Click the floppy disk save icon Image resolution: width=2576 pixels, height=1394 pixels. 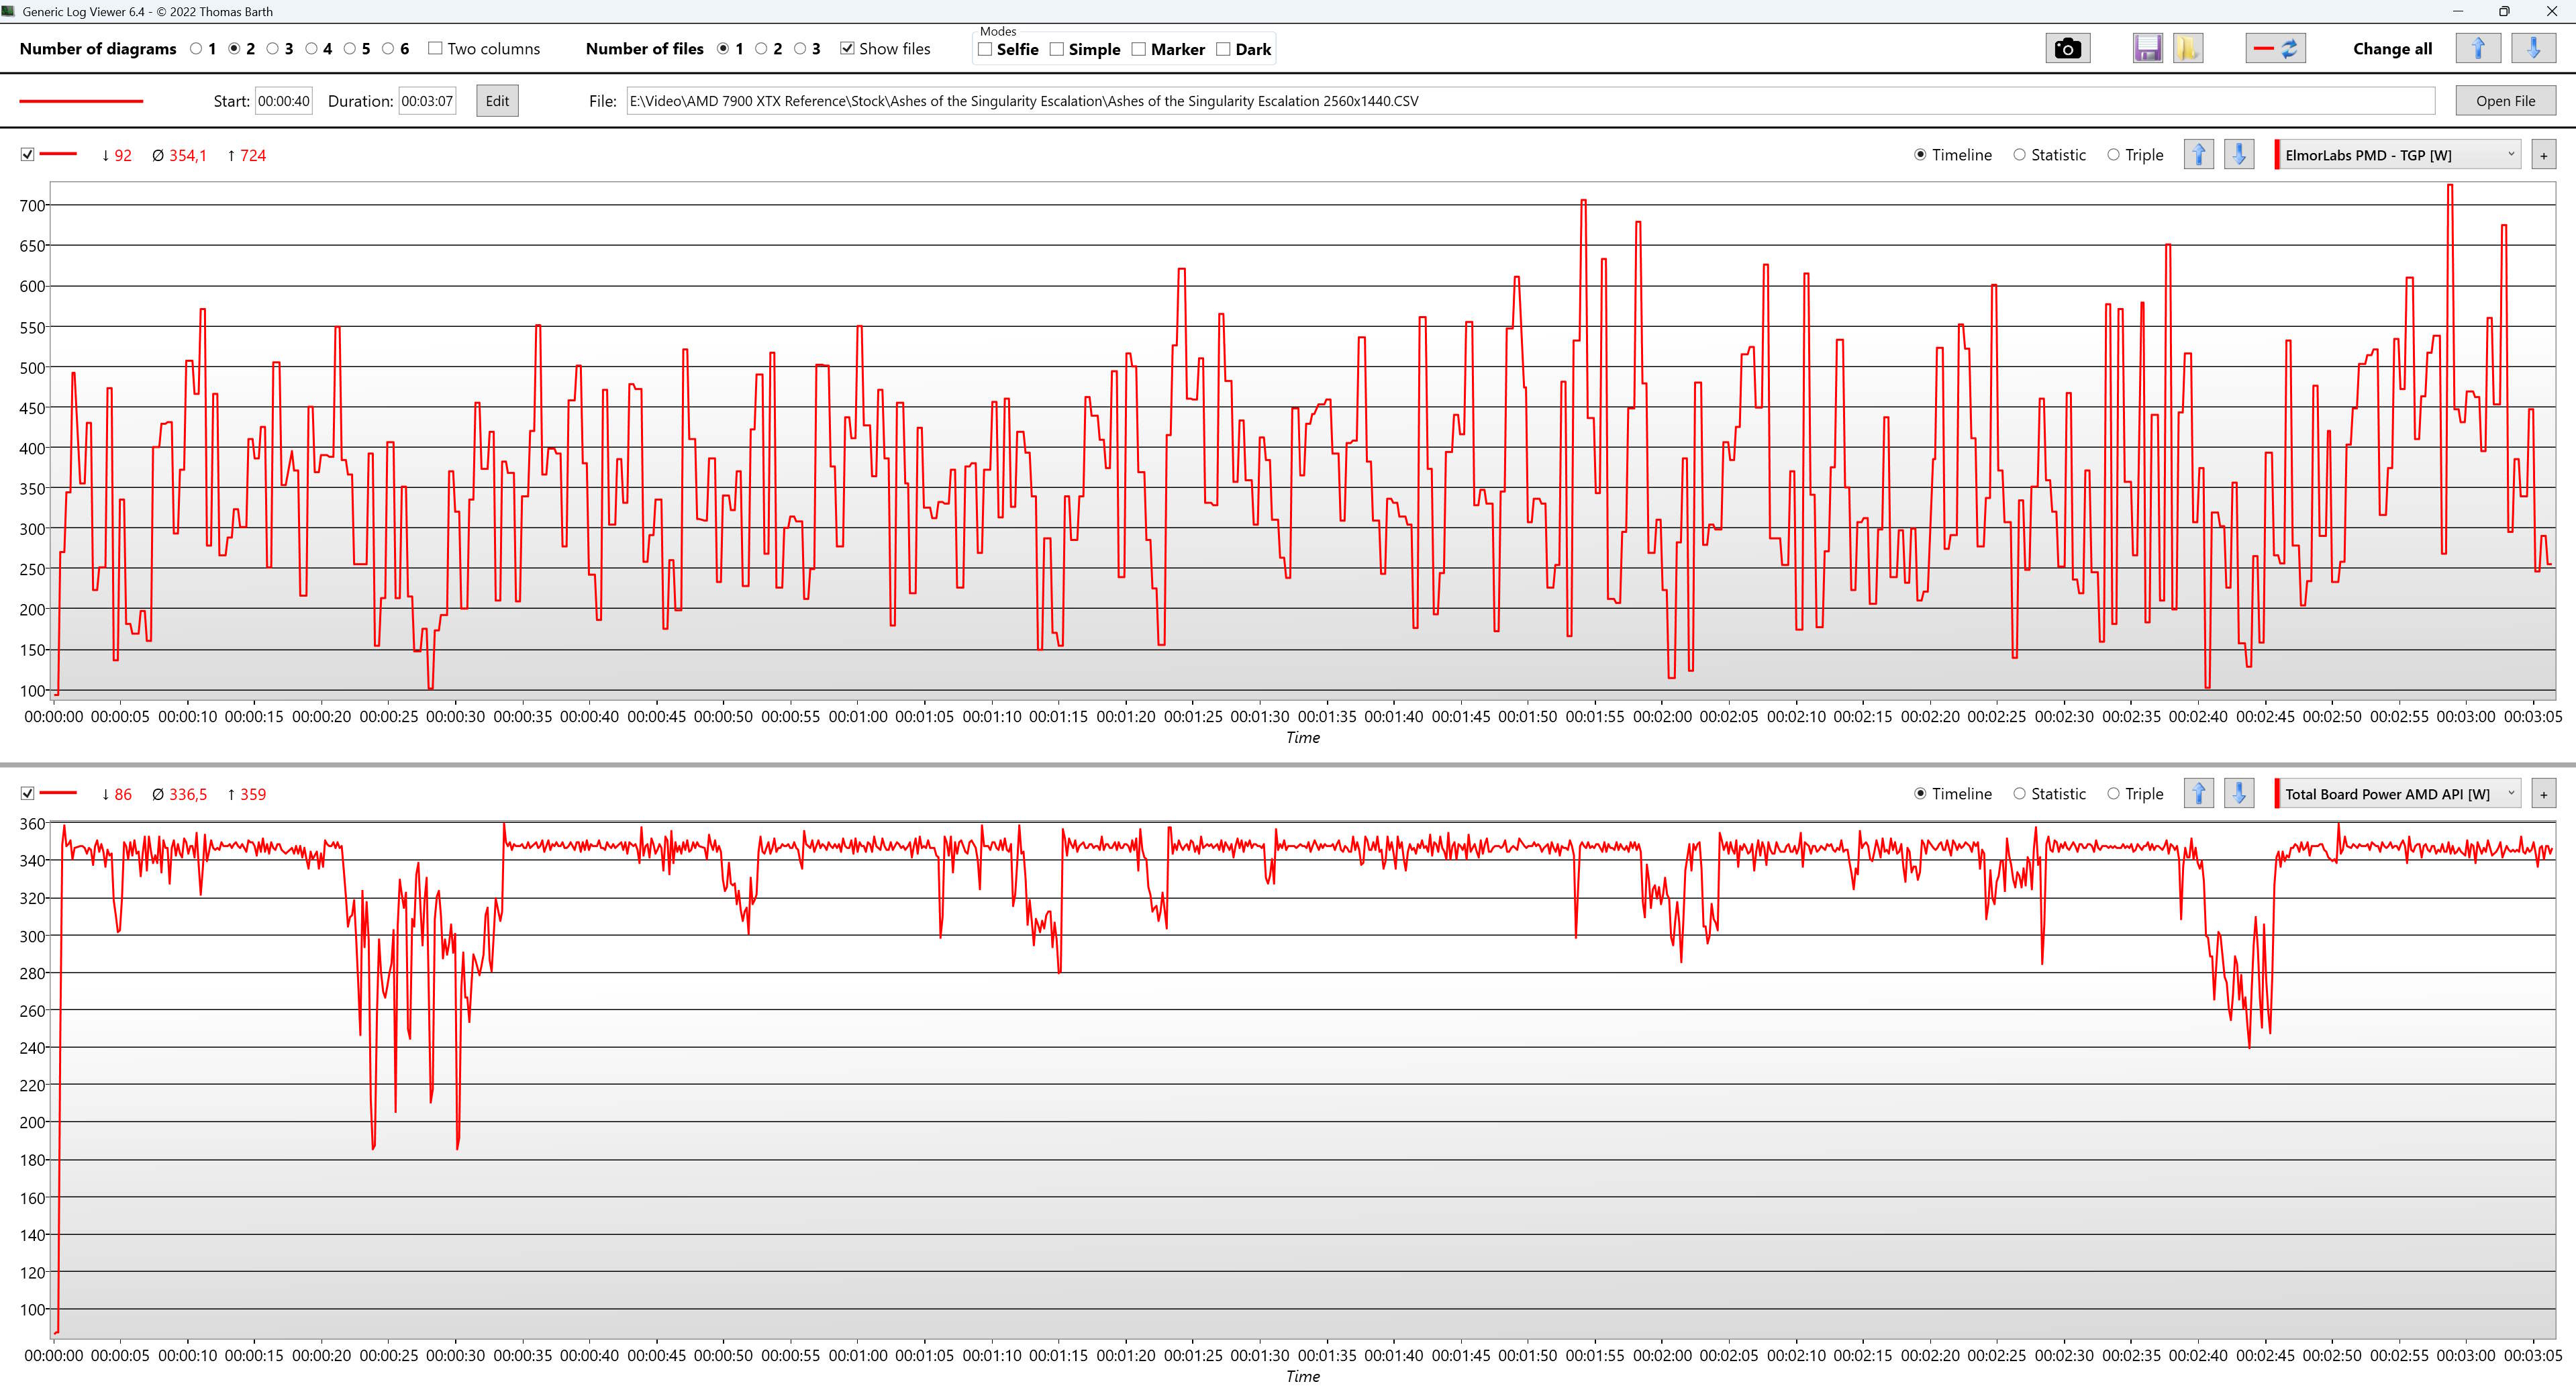[2146, 48]
